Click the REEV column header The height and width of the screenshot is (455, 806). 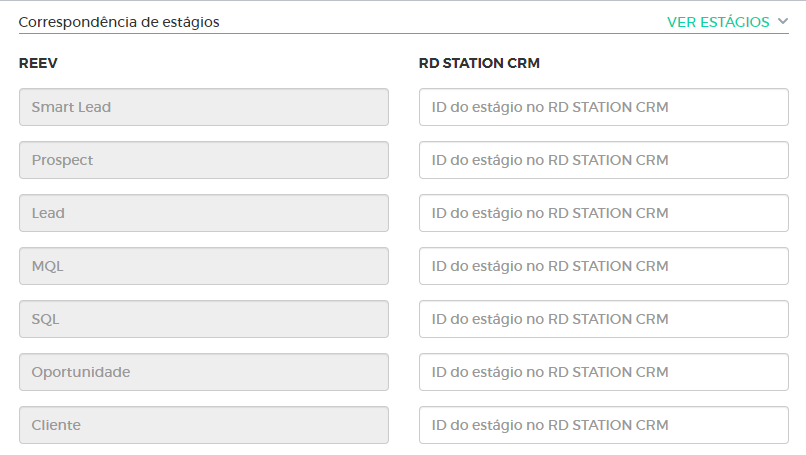(37, 64)
